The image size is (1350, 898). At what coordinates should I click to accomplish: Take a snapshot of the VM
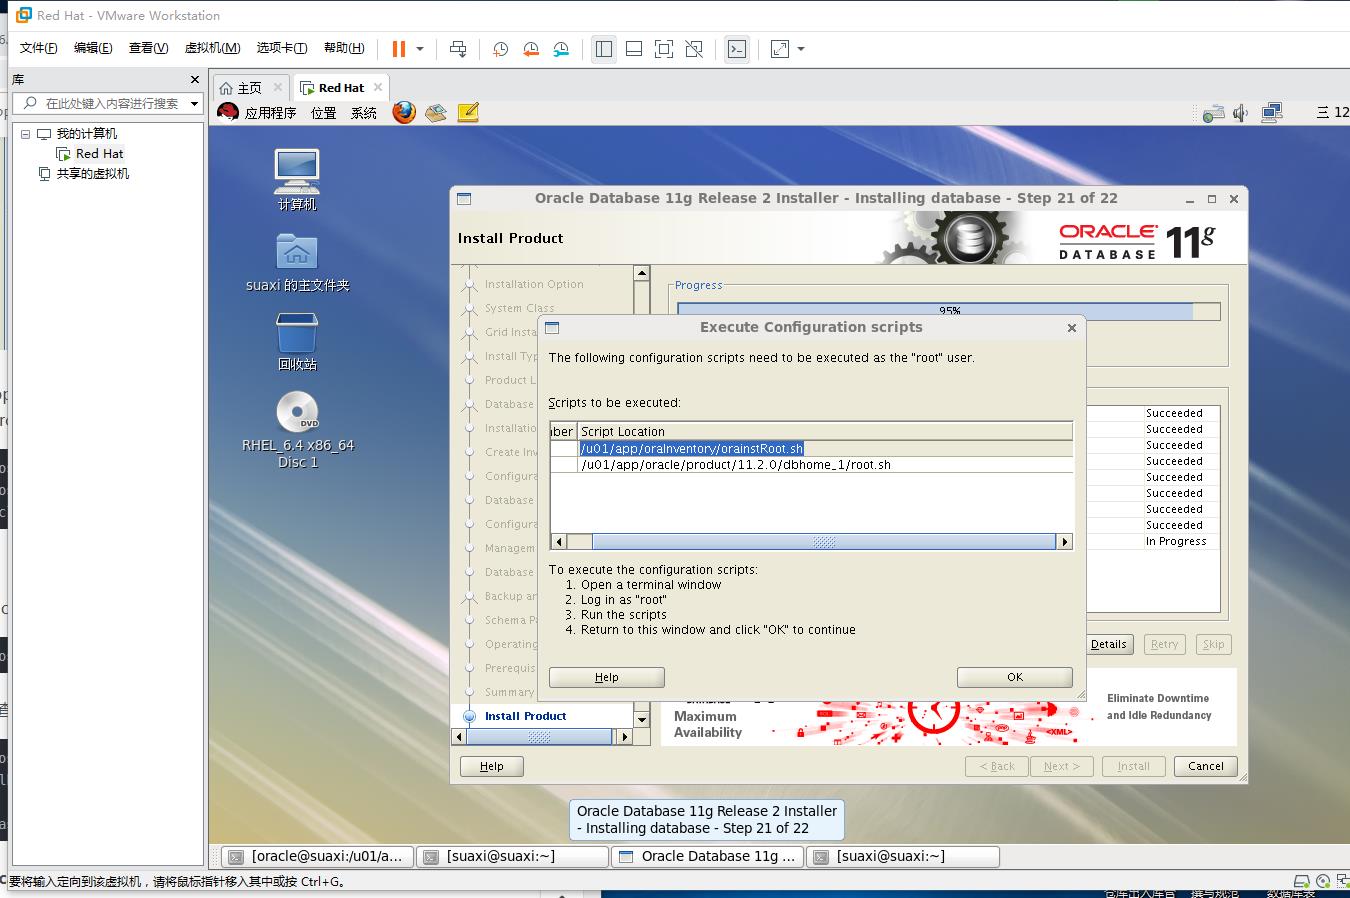[x=500, y=48]
